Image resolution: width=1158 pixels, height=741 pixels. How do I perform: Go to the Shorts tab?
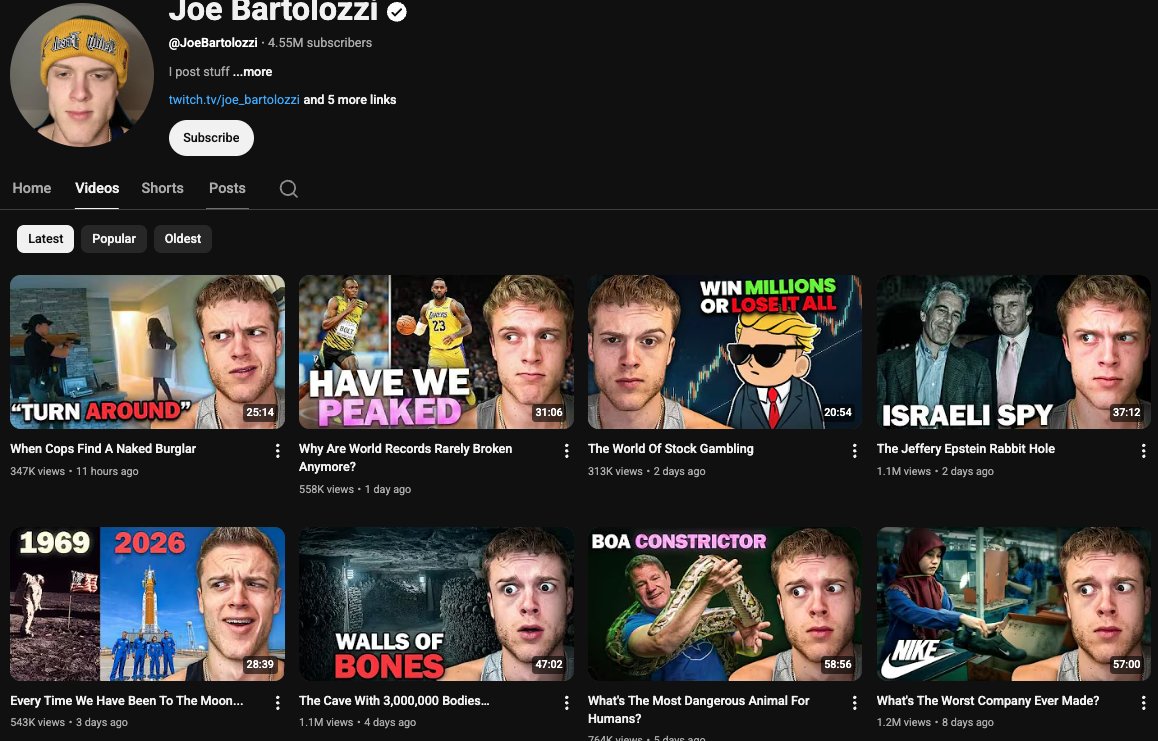click(162, 188)
